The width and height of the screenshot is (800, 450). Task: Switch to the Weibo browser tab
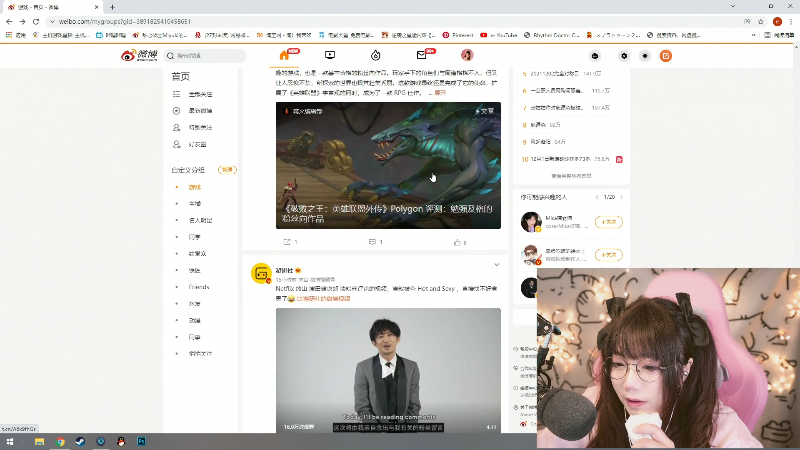pyautogui.click(x=52, y=7)
